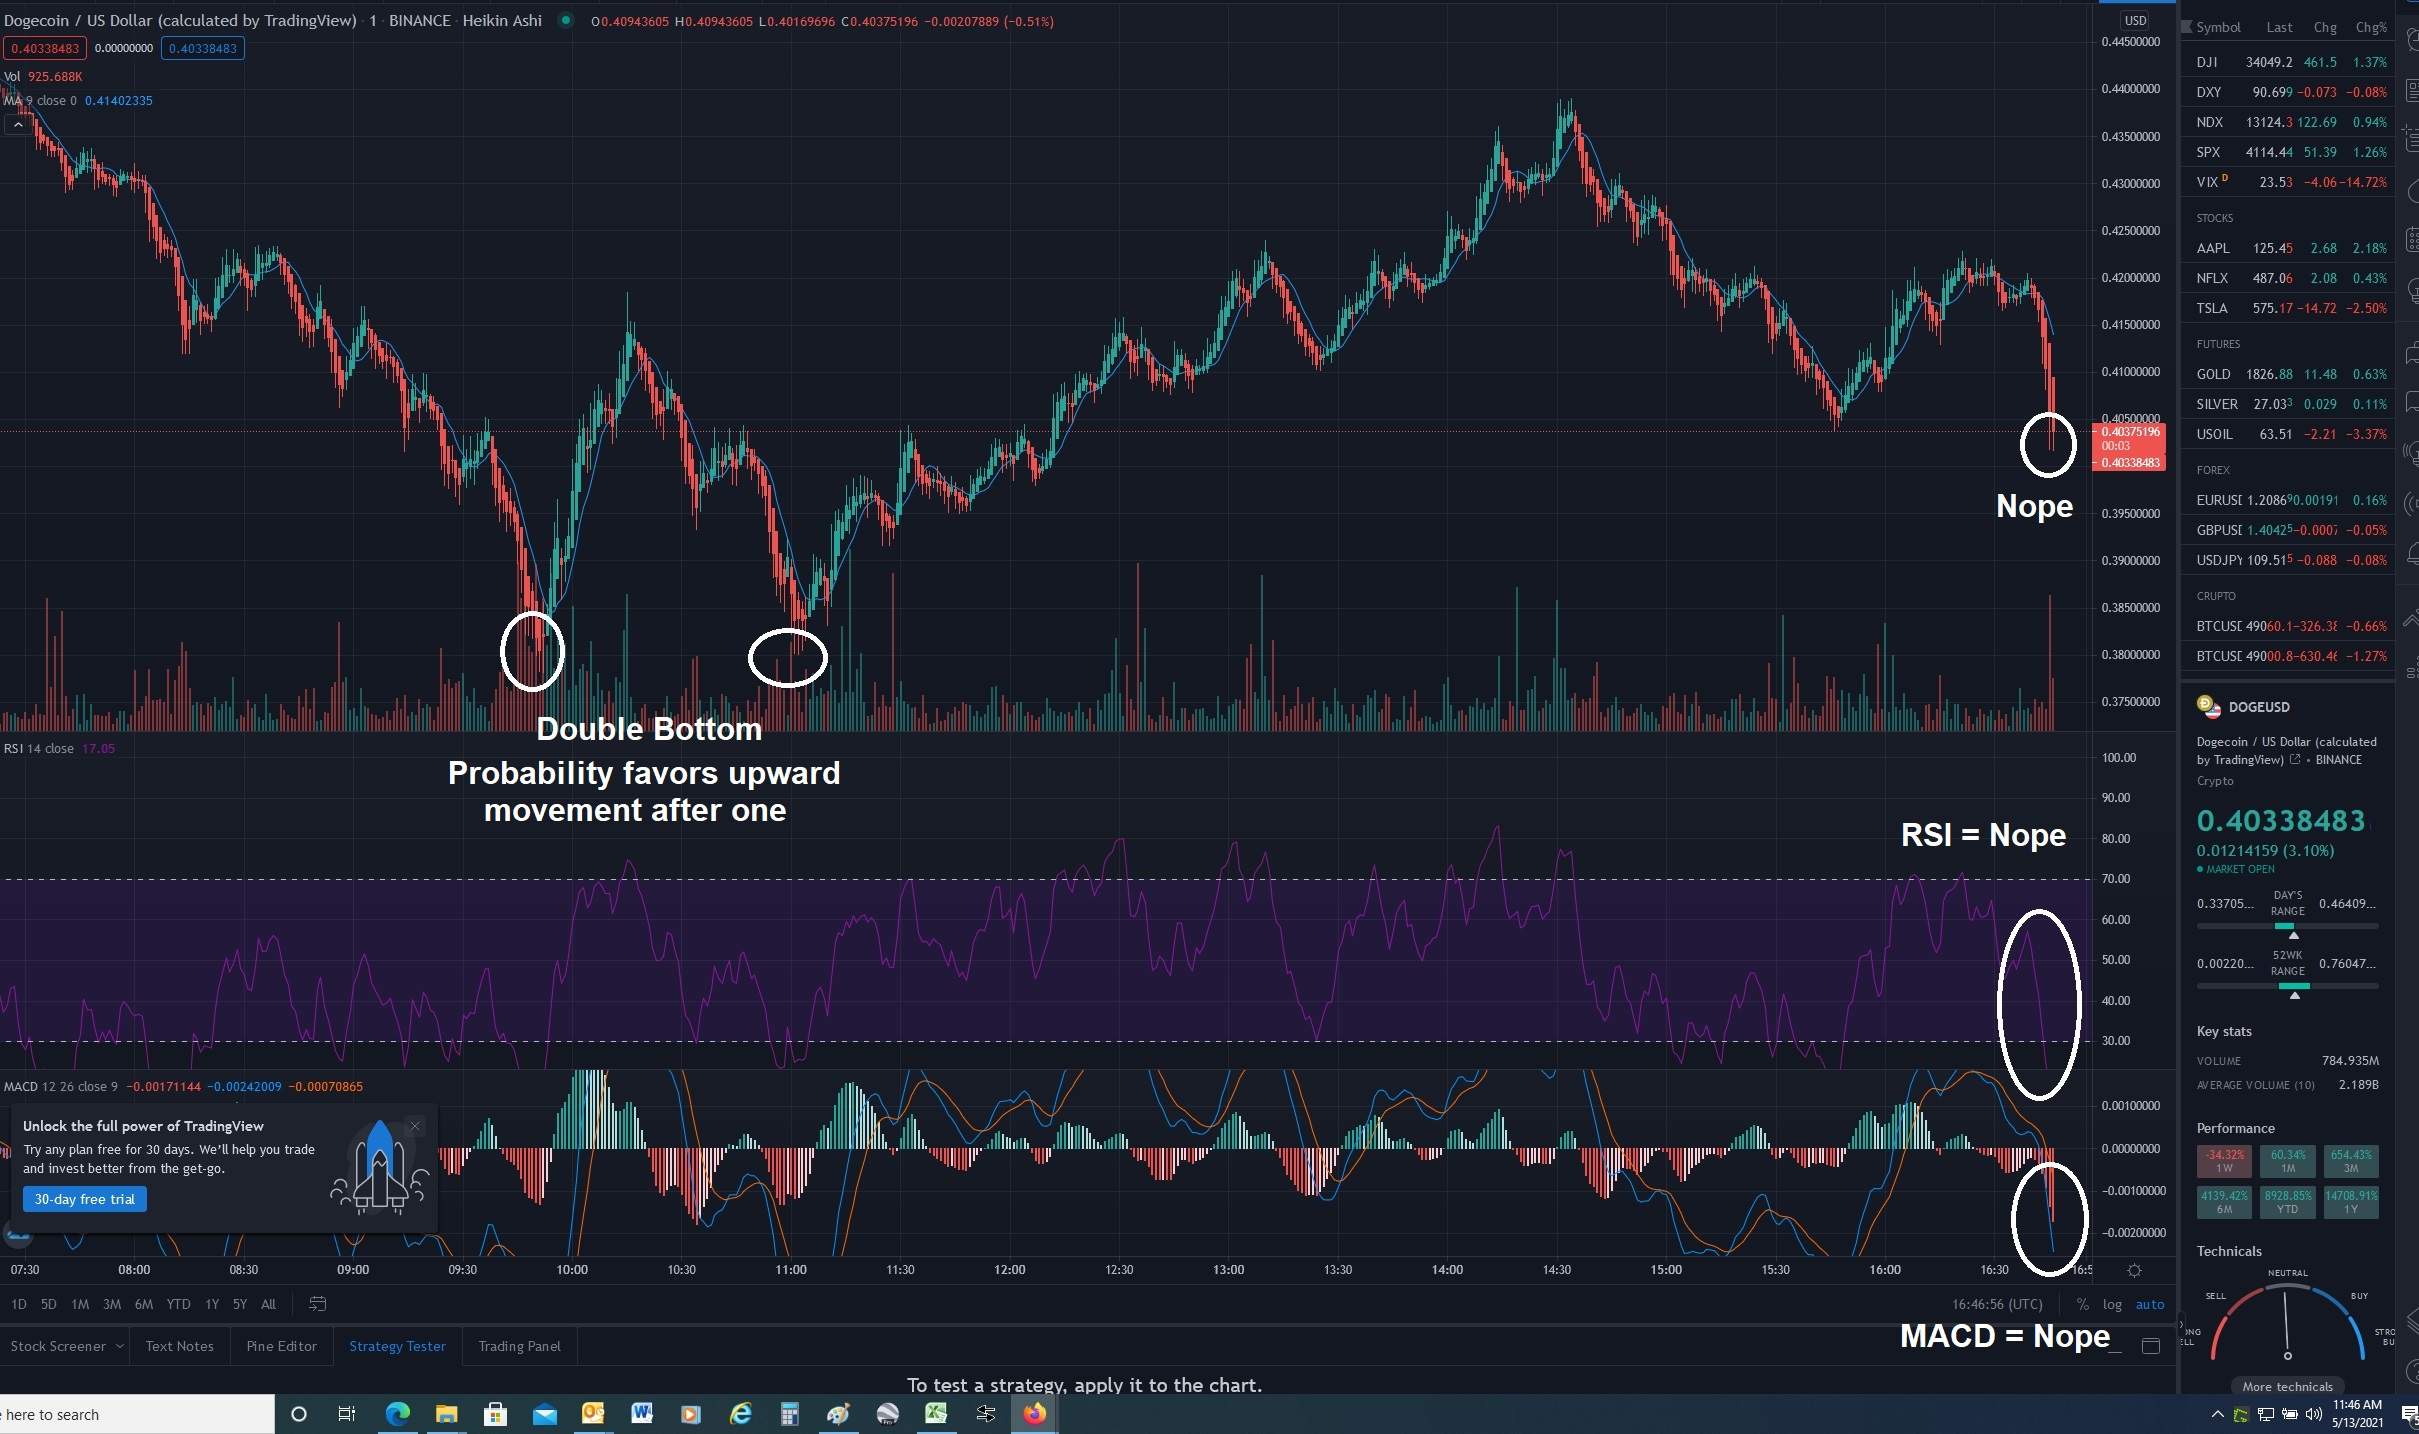The height and width of the screenshot is (1434, 2419).
Task: Open the Mail app from taskbar
Action: [545, 1414]
